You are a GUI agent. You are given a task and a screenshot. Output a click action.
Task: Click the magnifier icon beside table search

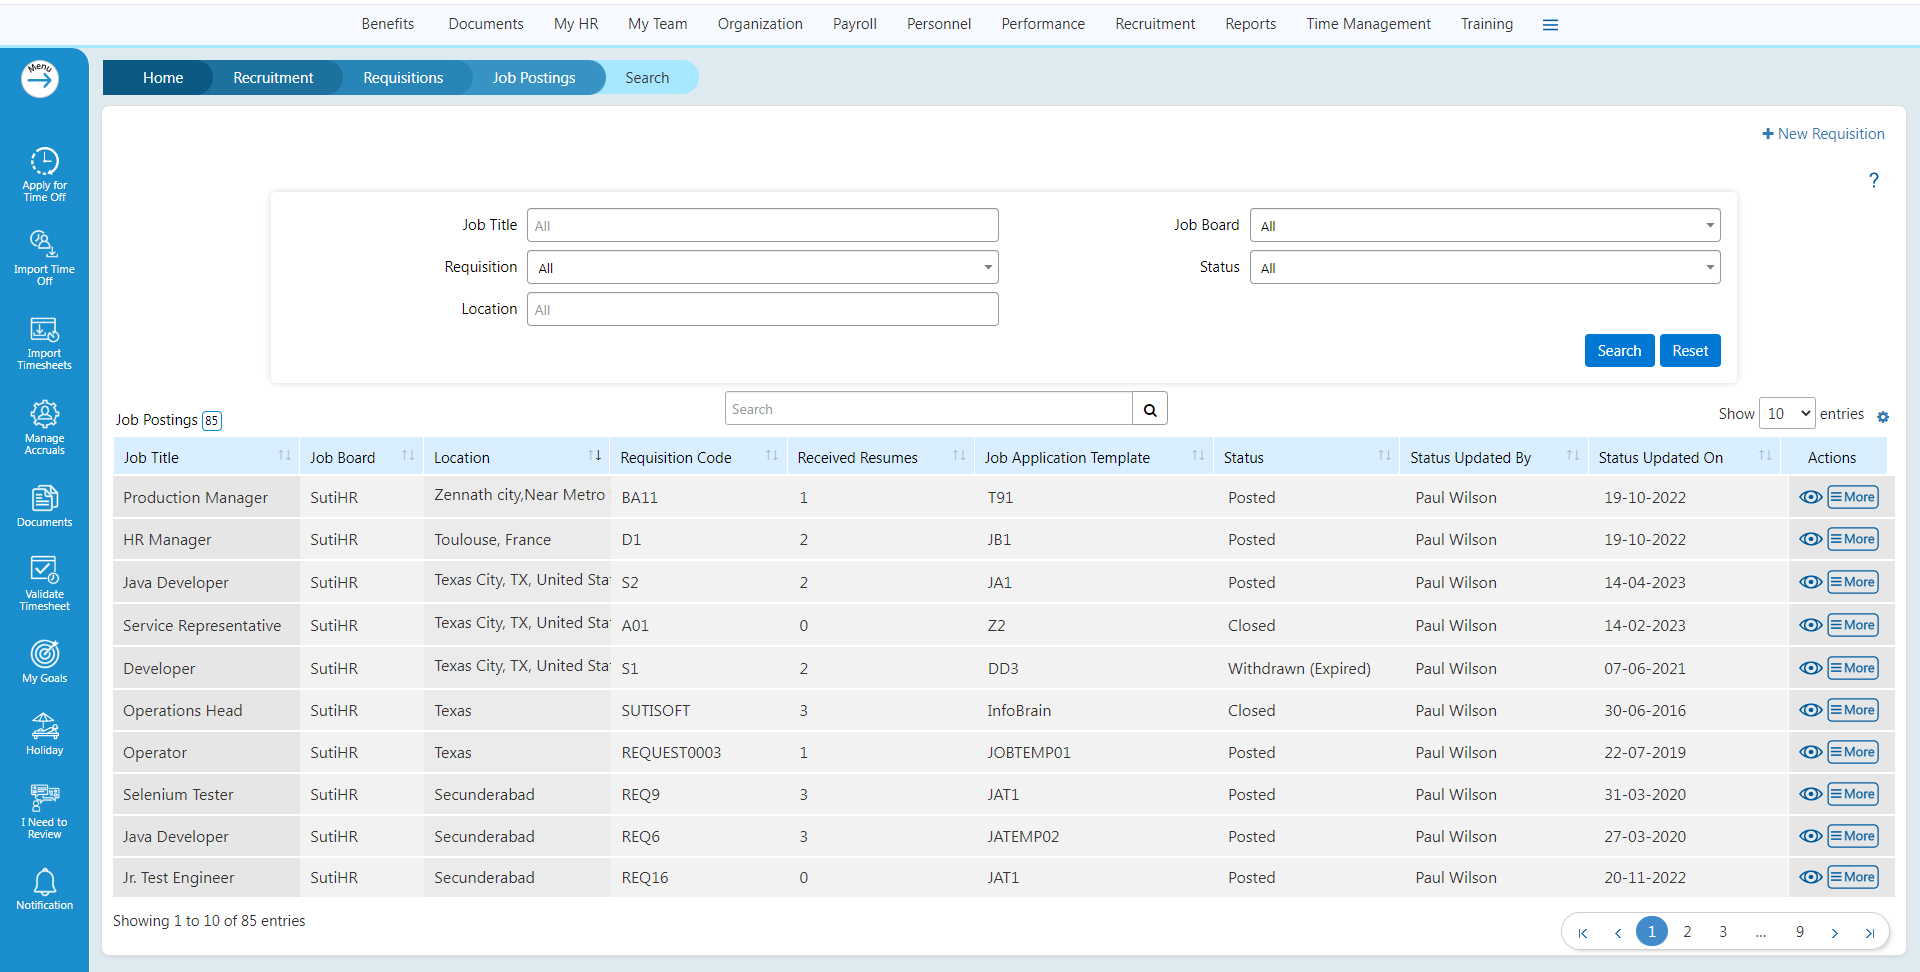coord(1149,409)
